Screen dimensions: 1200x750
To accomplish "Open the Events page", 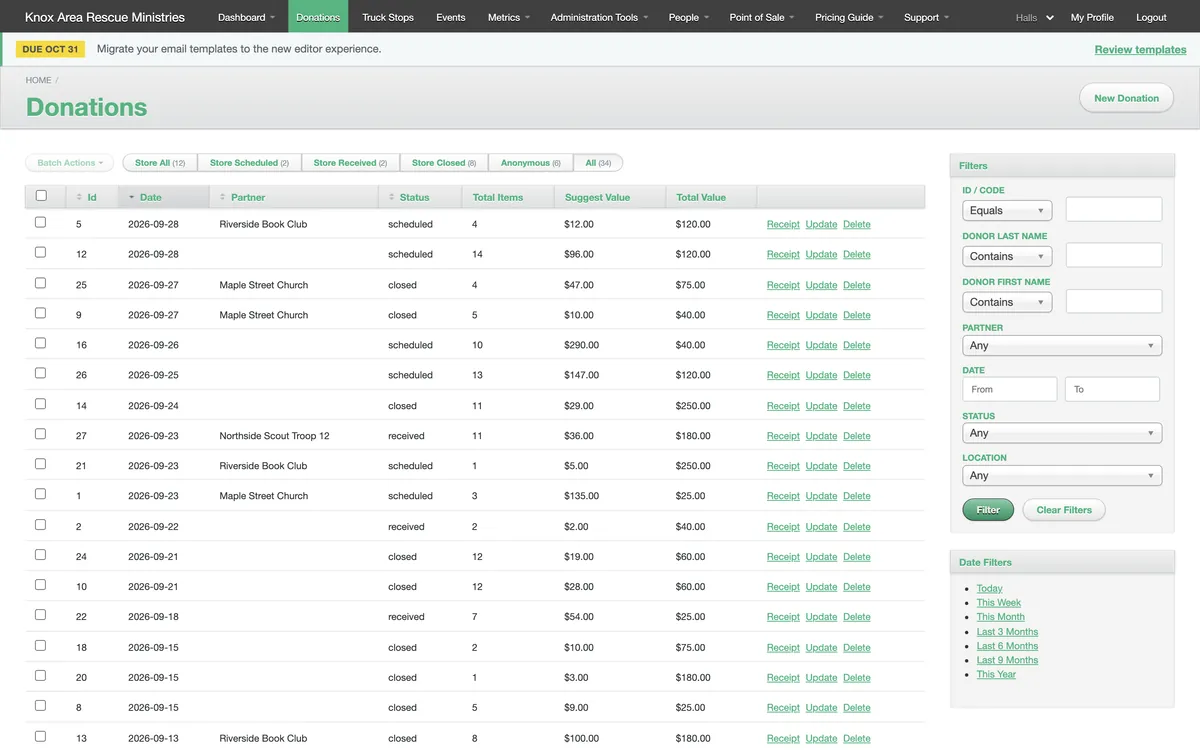I will click(451, 17).
